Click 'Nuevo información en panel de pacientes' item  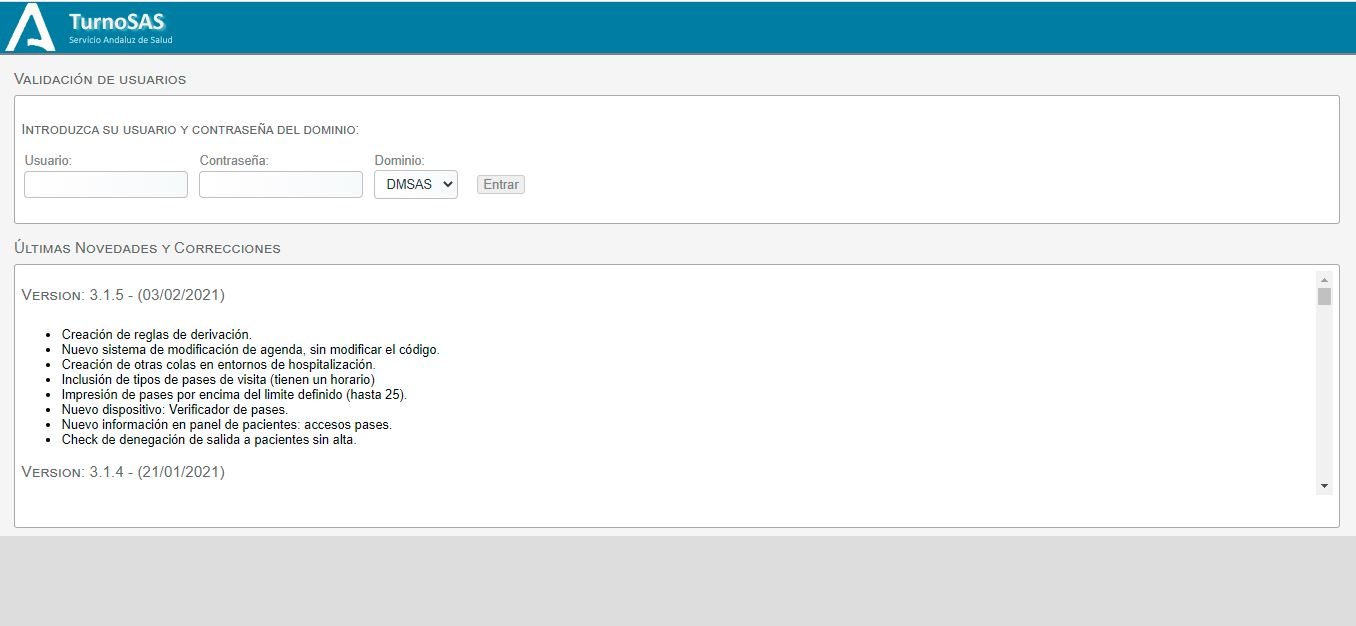(x=227, y=424)
